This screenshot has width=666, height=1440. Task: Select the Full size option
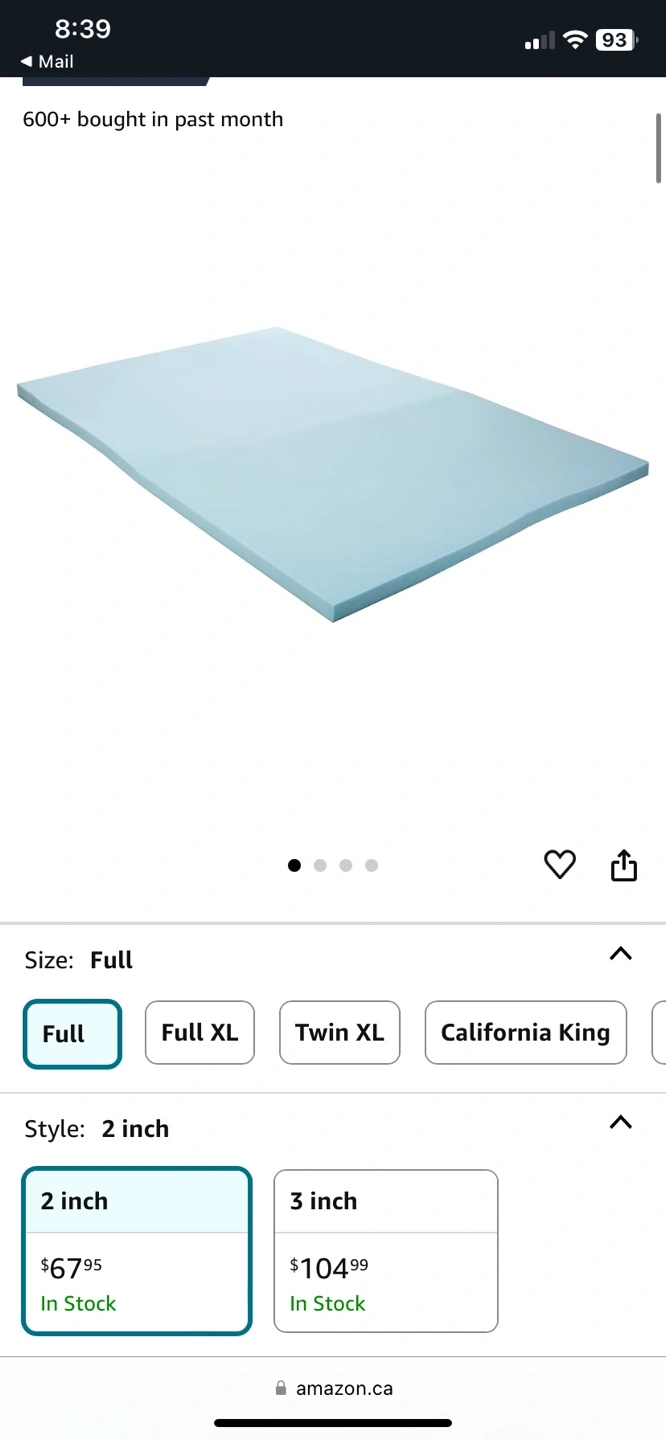point(72,1034)
